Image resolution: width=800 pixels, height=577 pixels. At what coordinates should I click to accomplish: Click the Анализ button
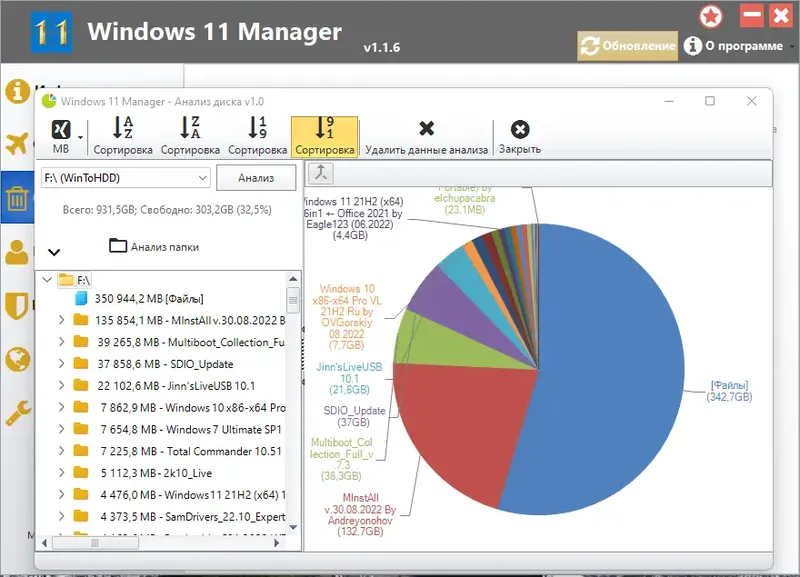[x=255, y=177]
